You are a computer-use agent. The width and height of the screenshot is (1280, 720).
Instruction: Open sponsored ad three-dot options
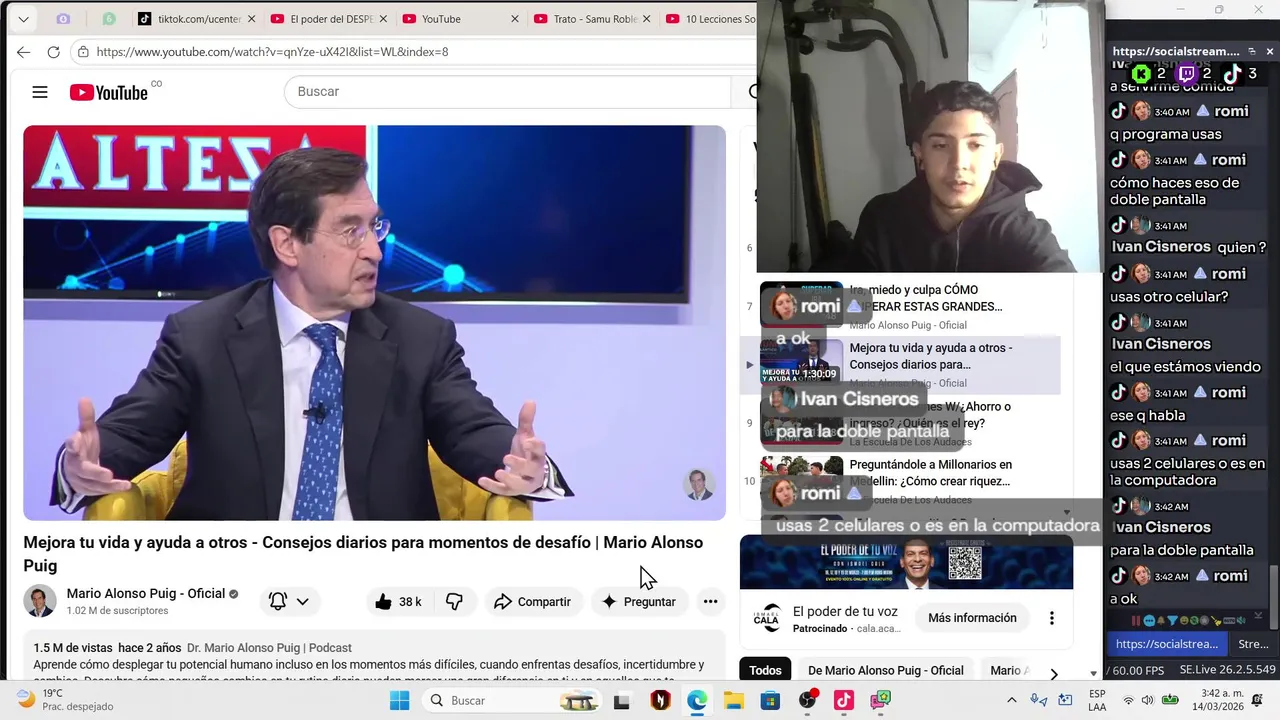[1051, 618]
